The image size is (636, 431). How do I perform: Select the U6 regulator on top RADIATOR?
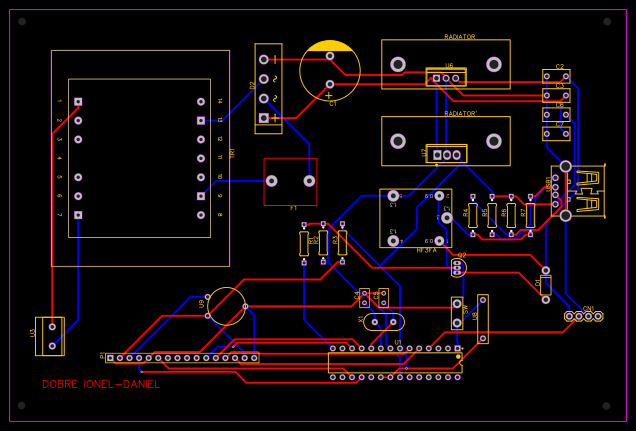446,77
